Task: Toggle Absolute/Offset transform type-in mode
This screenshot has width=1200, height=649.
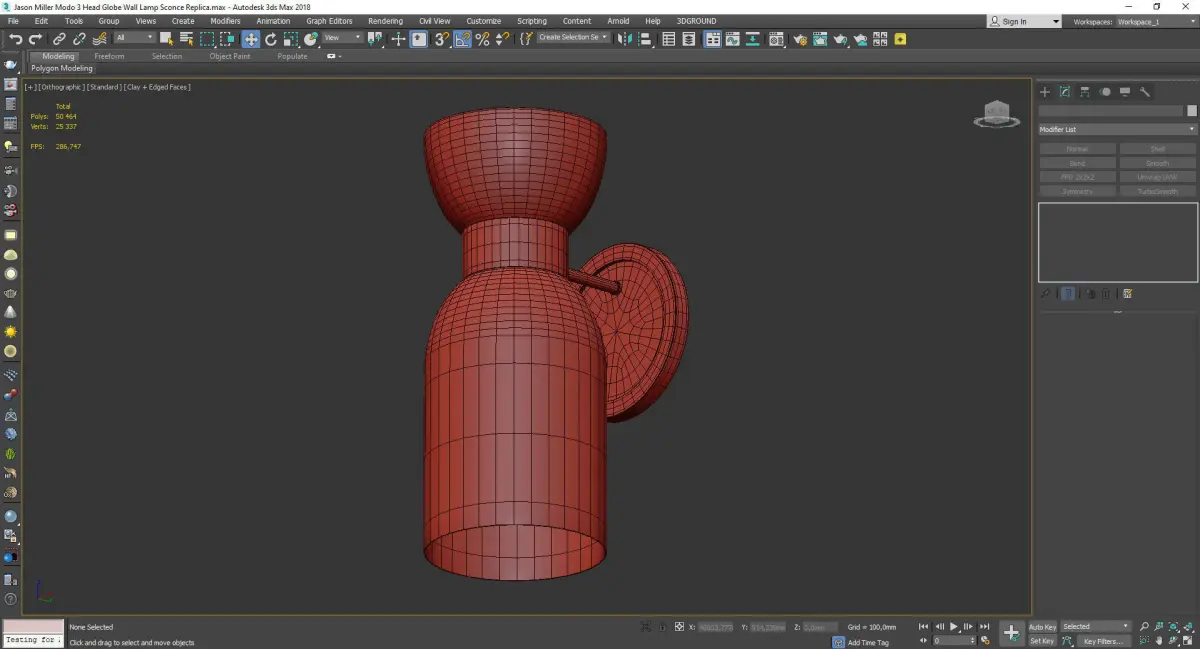Action: click(x=679, y=627)
